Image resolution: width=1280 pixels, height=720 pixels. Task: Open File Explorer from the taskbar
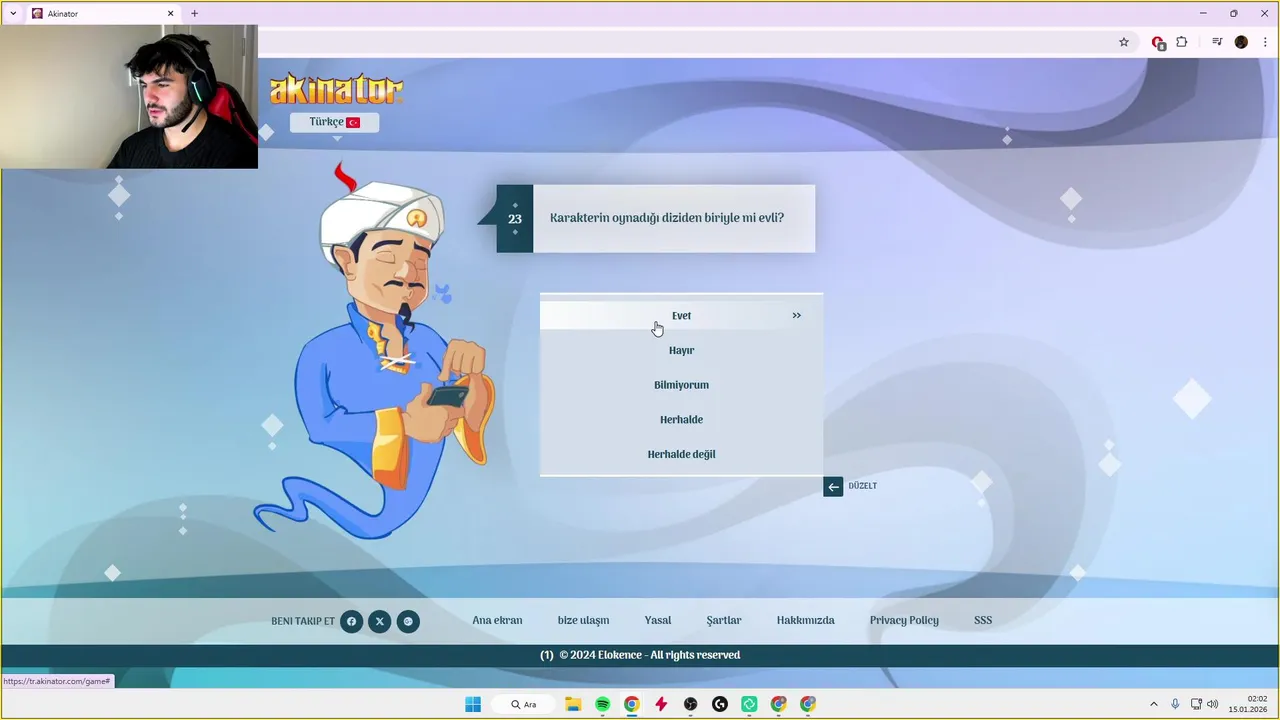coord(573,704)
